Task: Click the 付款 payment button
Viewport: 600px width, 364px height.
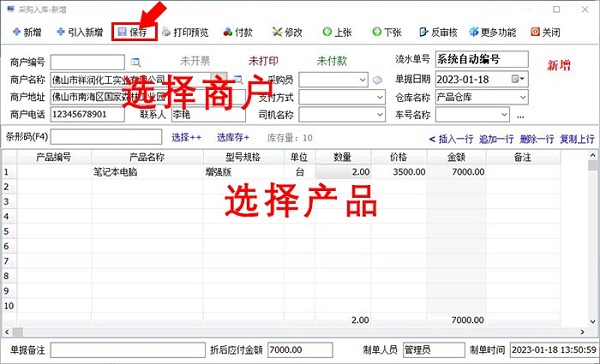Action: coord(238,32)
